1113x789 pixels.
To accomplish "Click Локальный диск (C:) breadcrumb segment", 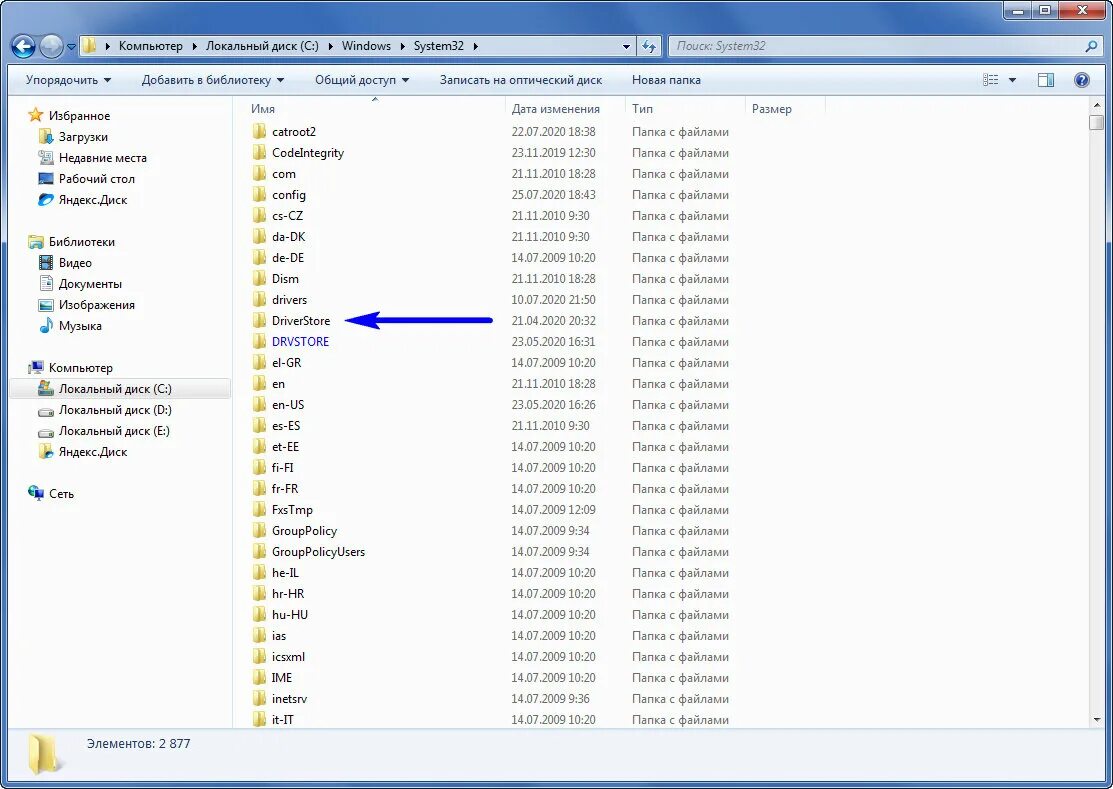I will click(x=262, y=46).
